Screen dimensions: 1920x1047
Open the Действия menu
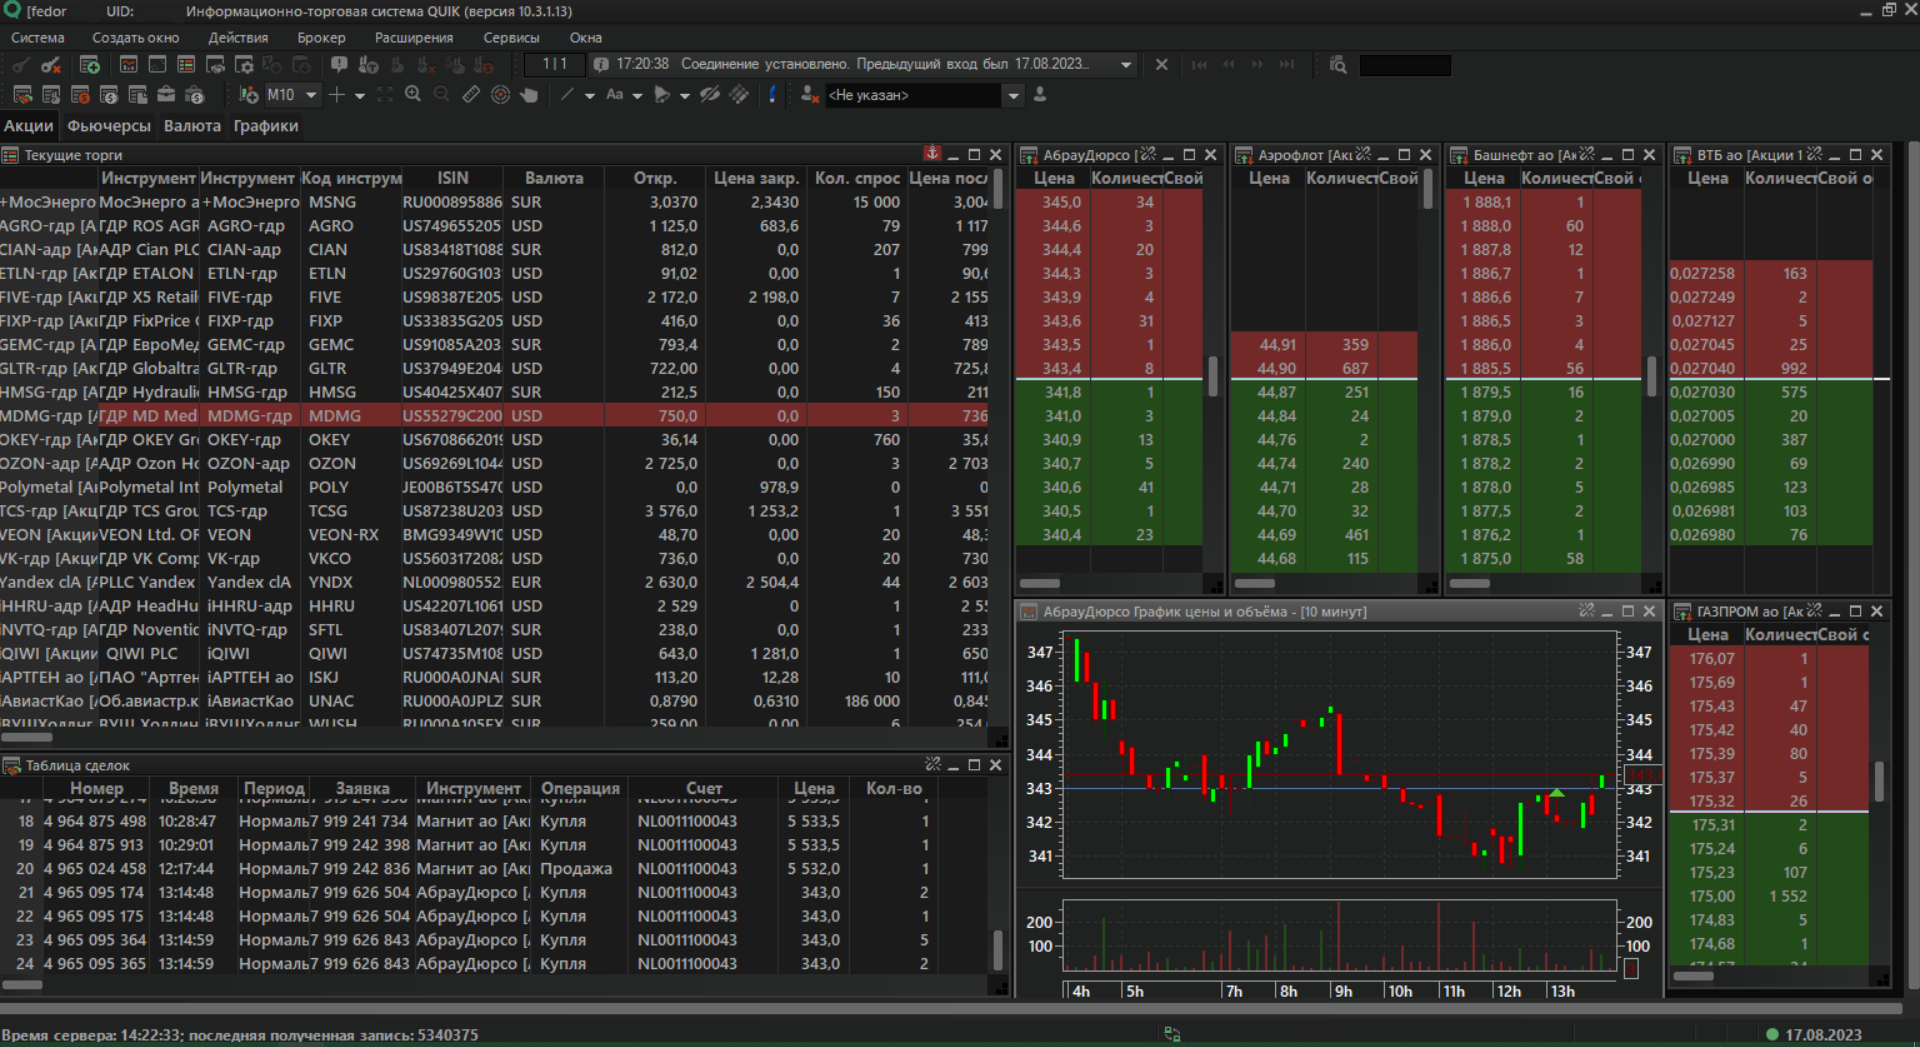pos(238,37)
